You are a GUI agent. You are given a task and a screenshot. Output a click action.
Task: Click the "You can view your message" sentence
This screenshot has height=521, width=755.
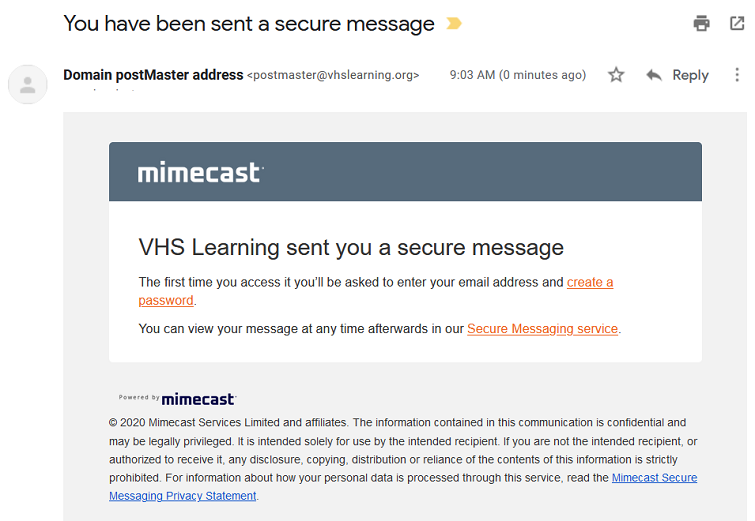point(301,329)
